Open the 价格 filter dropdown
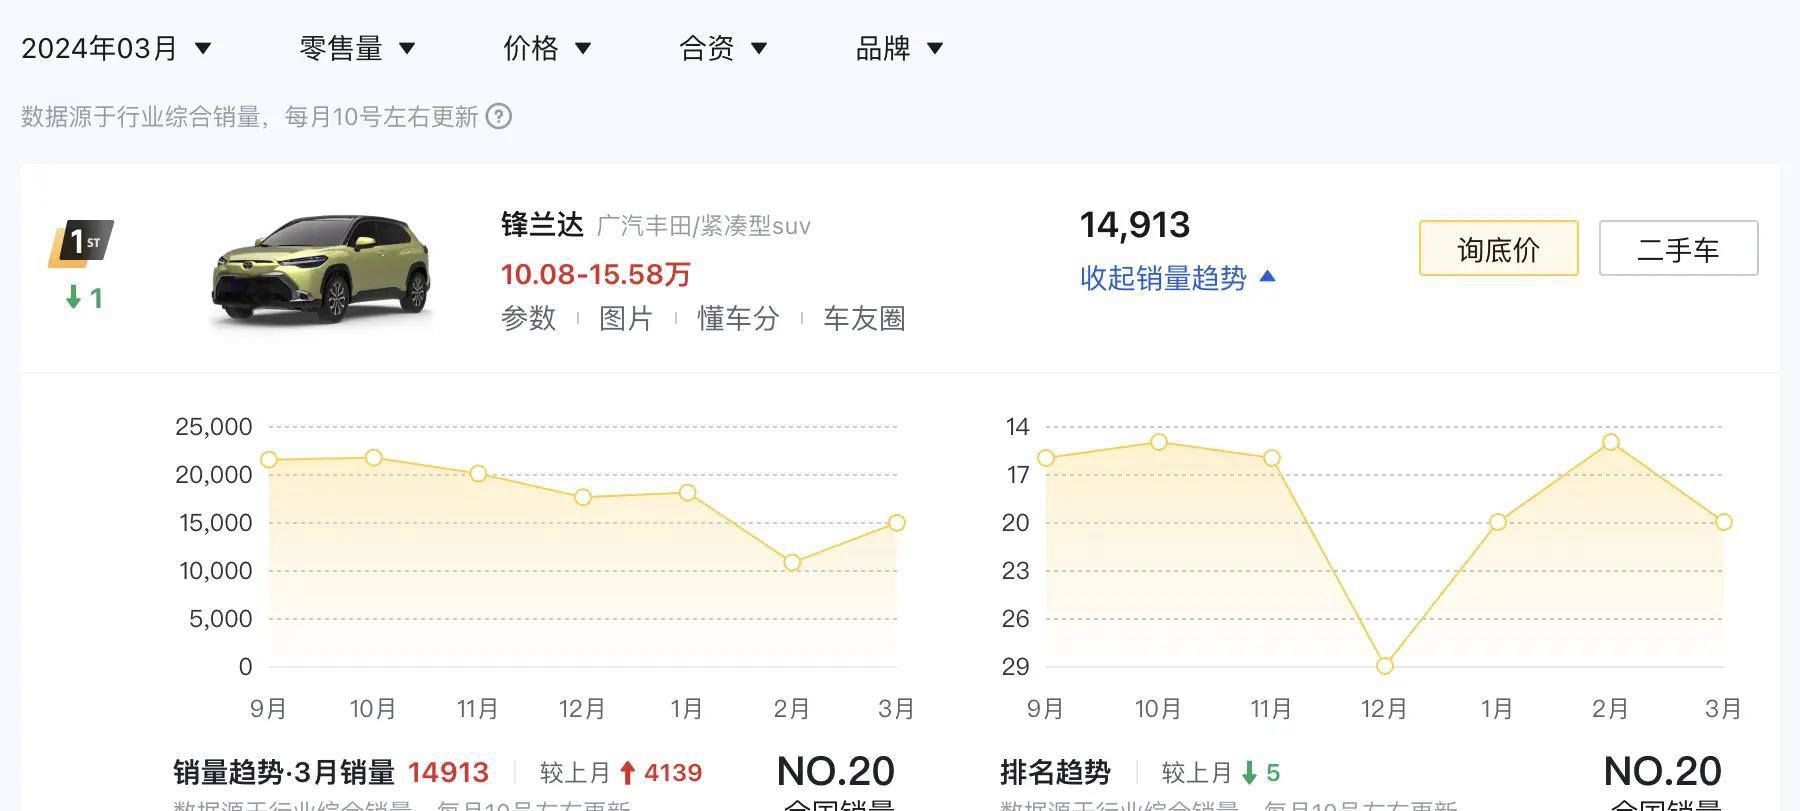The width and height of the screenshot is (1800, 811). [x=547, y=48]
